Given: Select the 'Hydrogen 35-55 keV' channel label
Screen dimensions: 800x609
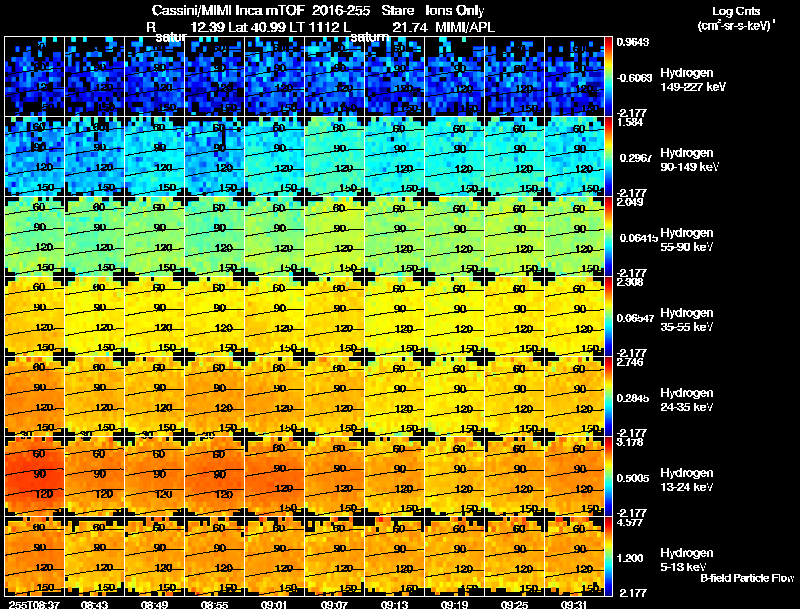Looking at the screenshot, I should [x=687, y=320].
